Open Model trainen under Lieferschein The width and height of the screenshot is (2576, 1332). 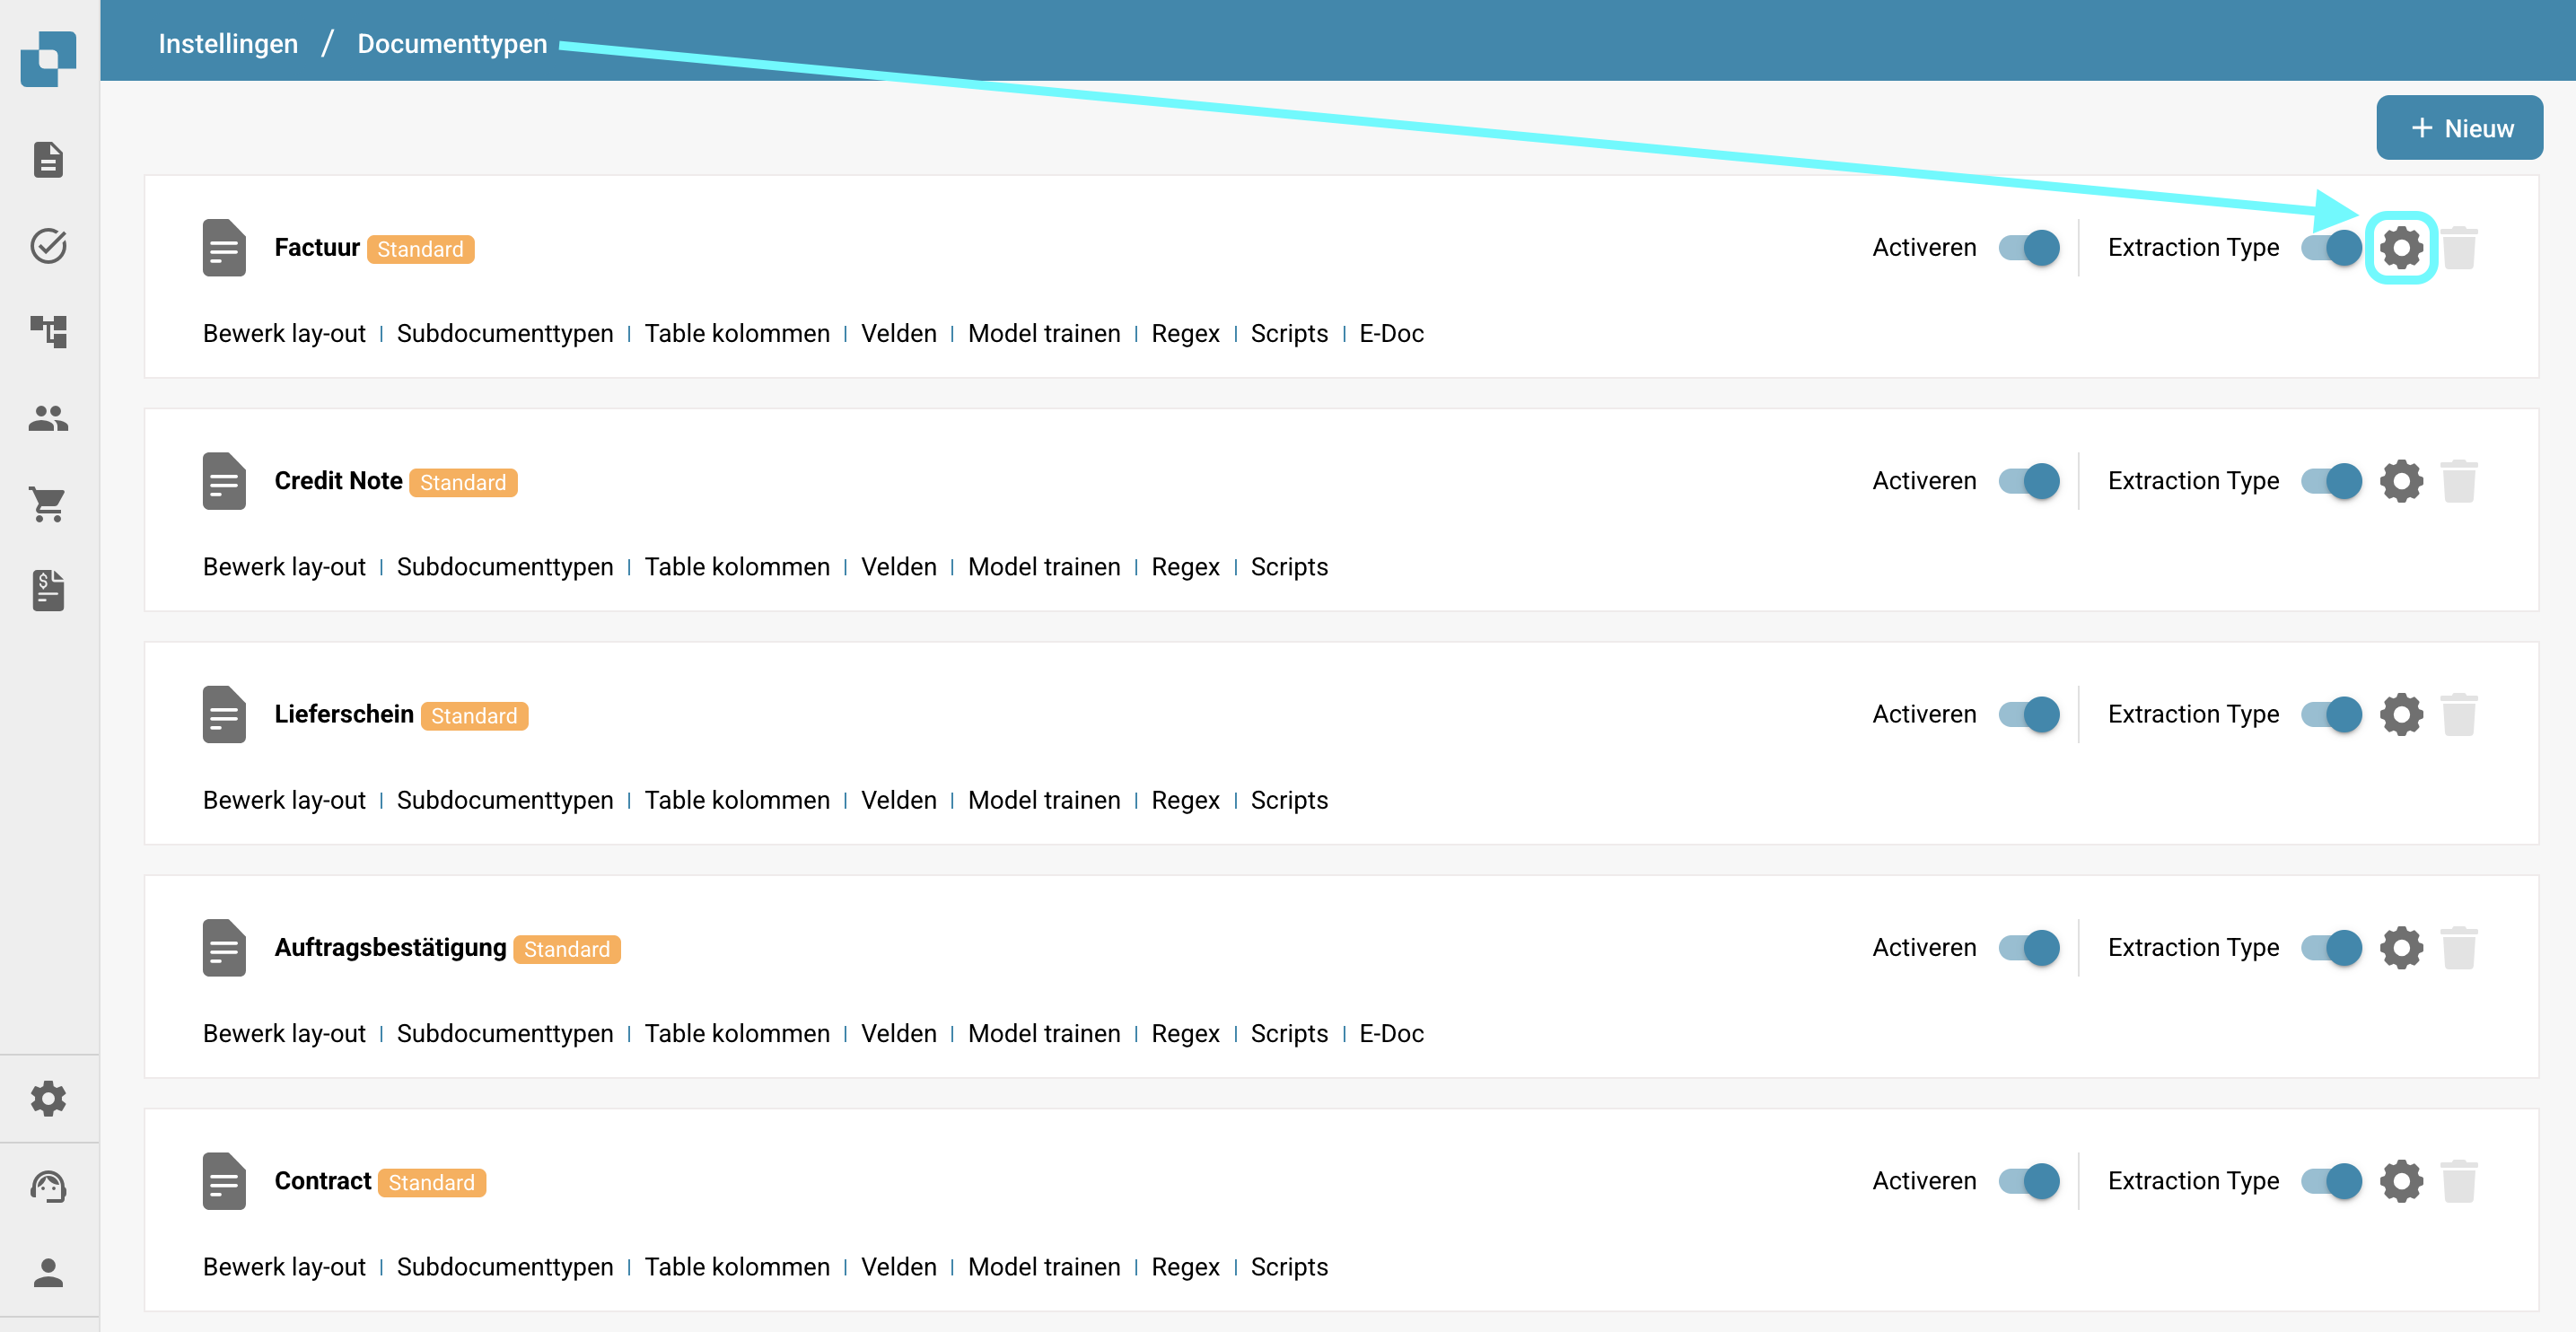click(x=1043, y=800)
